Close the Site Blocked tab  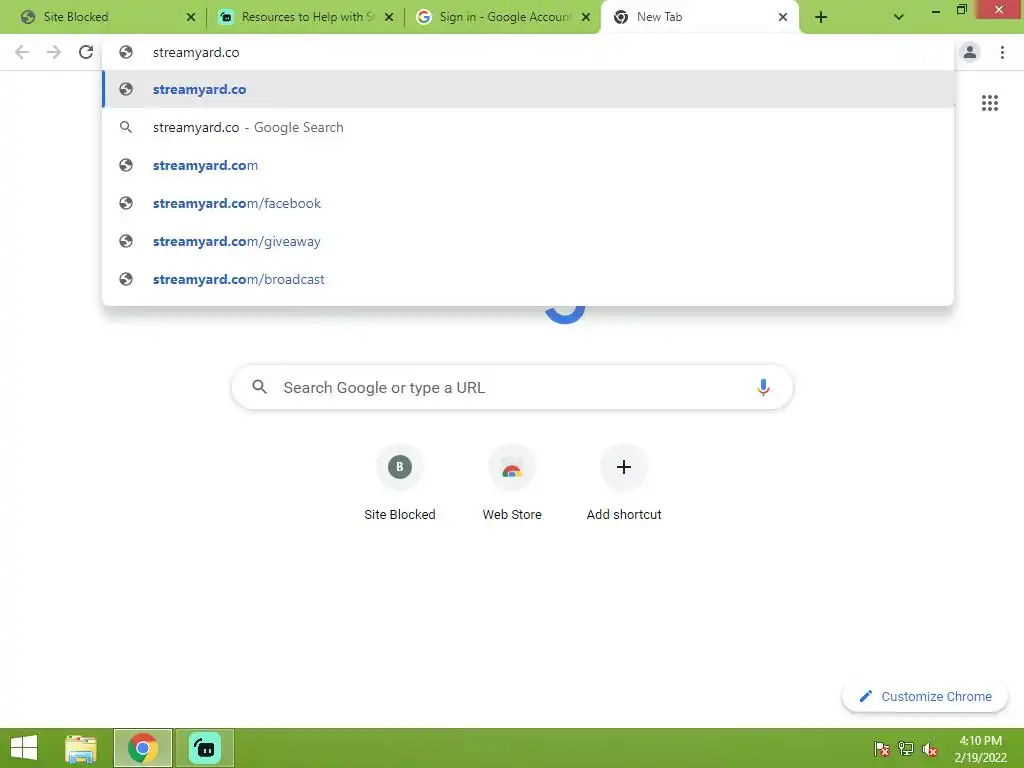(191, 17)
